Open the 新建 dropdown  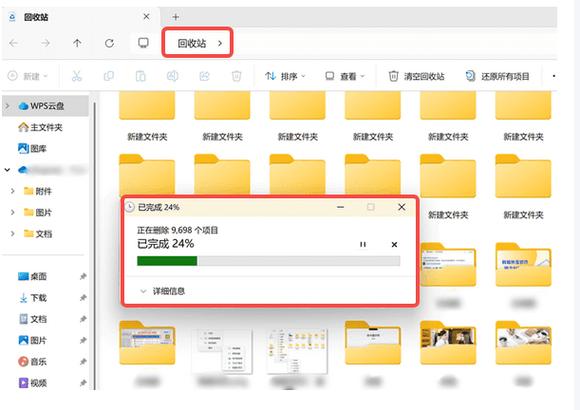pyautogui.click(x=28, y=76)
